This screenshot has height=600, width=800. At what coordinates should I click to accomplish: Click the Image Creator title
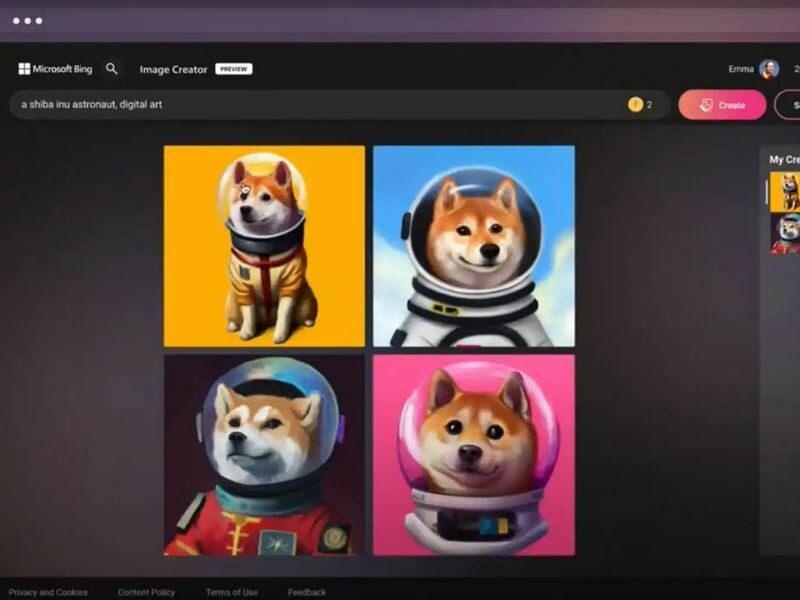[173, 69]
